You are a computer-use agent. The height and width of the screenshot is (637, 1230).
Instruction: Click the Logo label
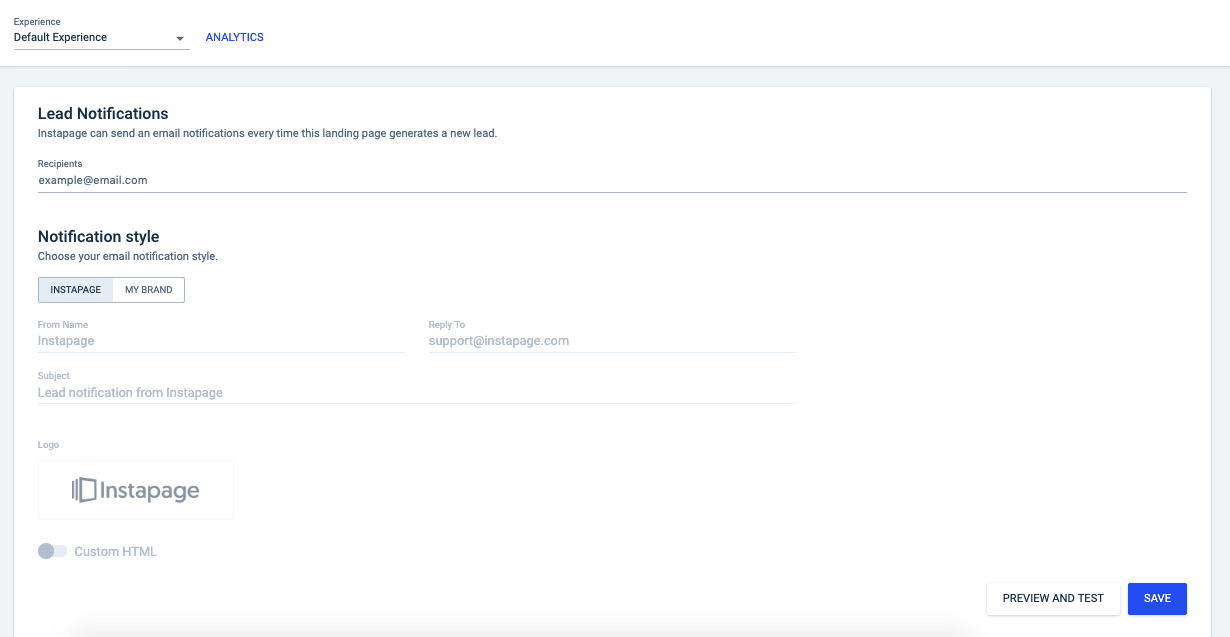49,445
